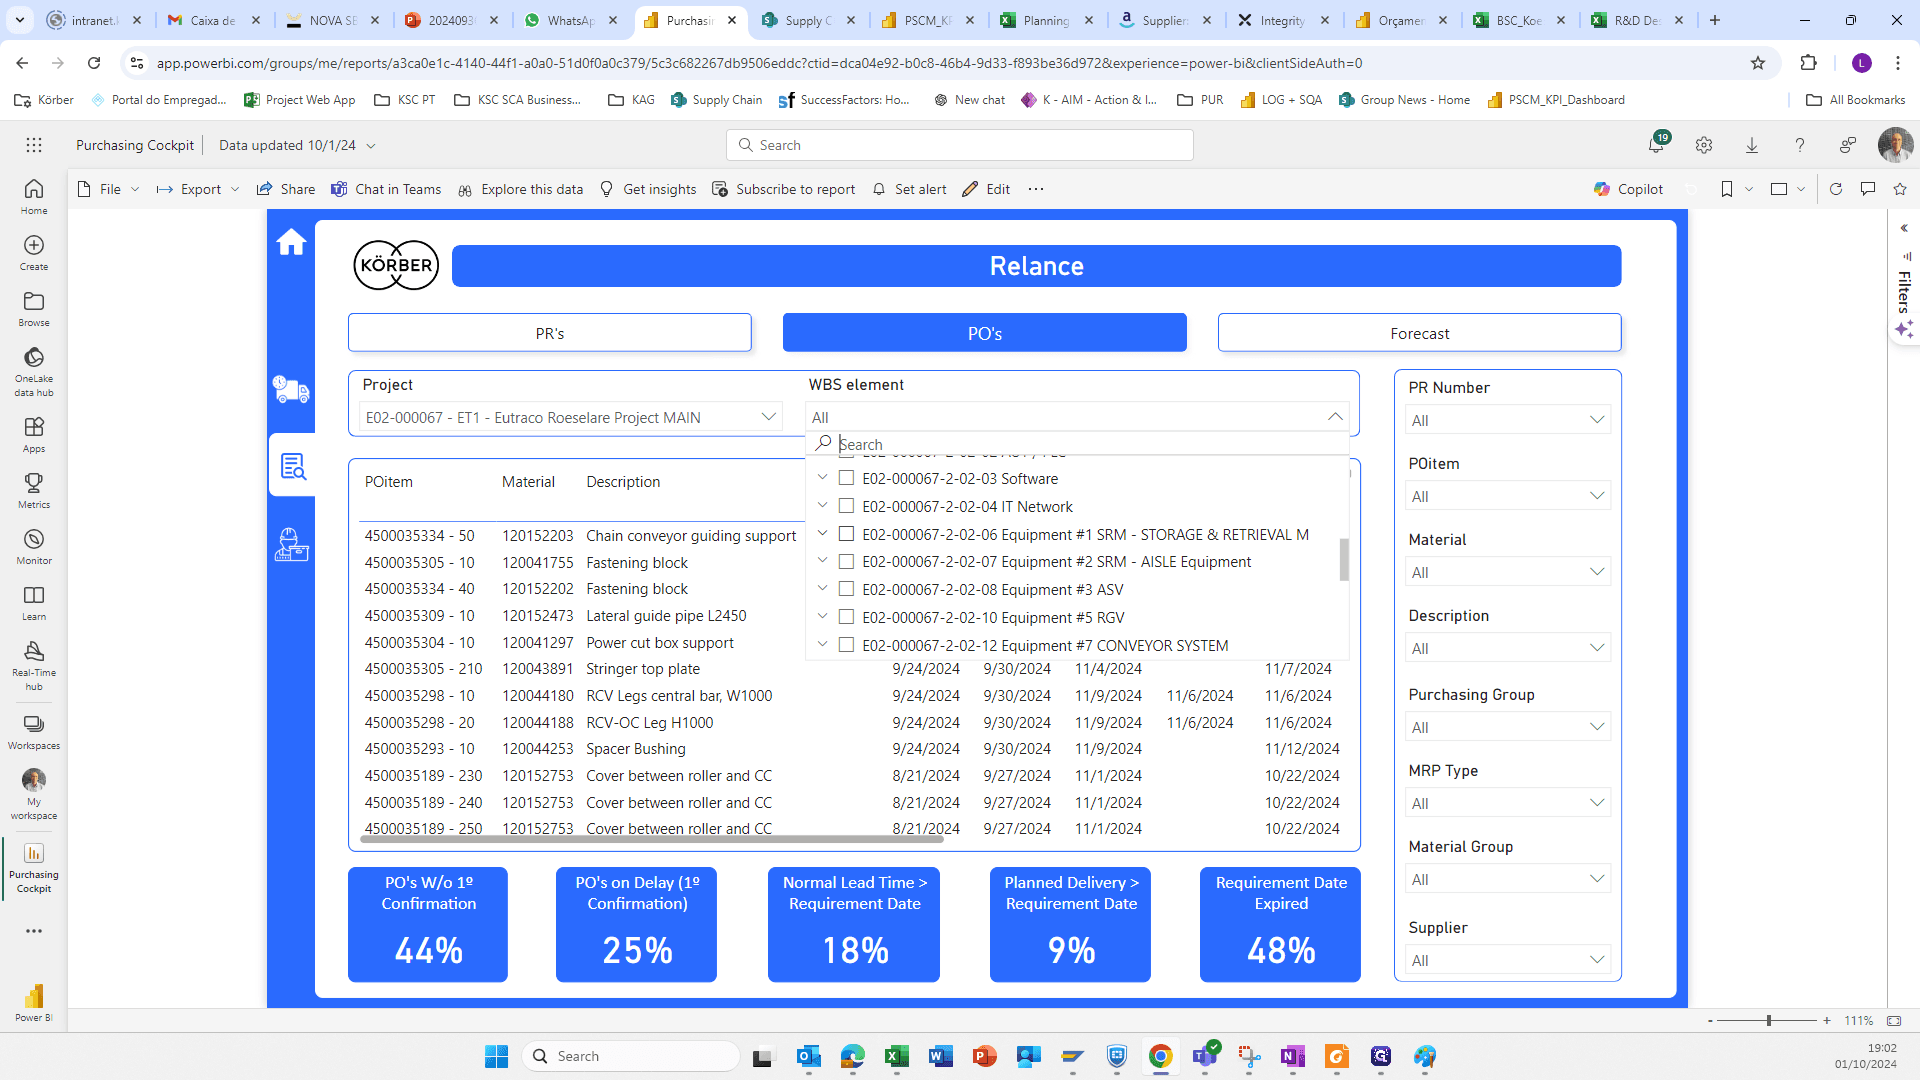Click Subscribe to report
Viewport: 1920px width, 1080px height.
tap(784, 189)
